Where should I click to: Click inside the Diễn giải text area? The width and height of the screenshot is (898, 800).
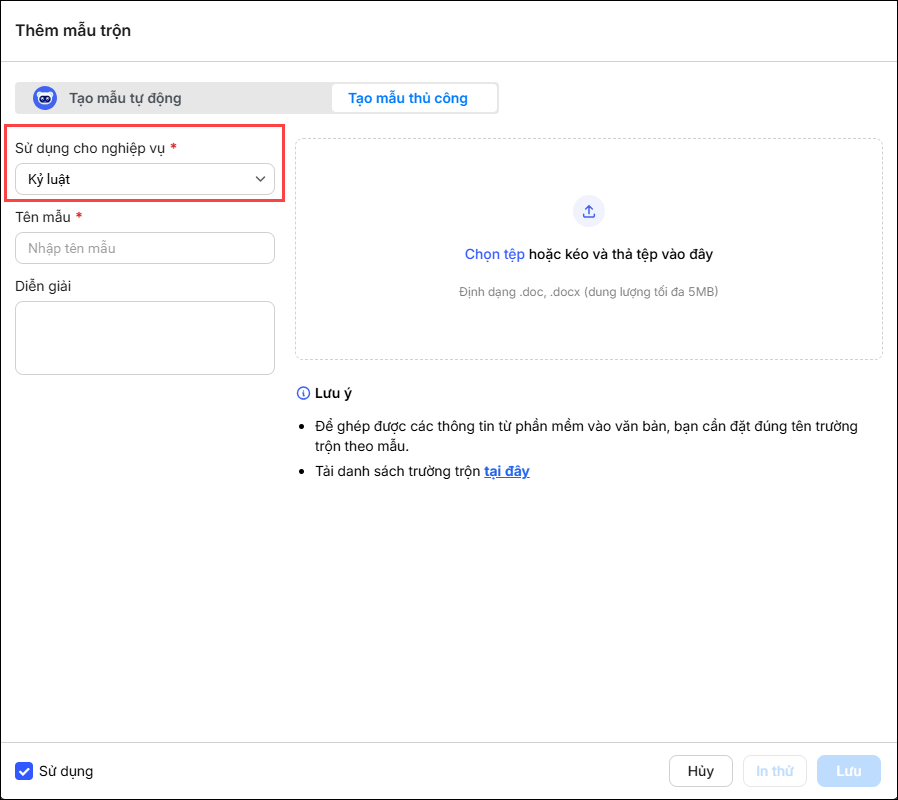tap(145, 338)
